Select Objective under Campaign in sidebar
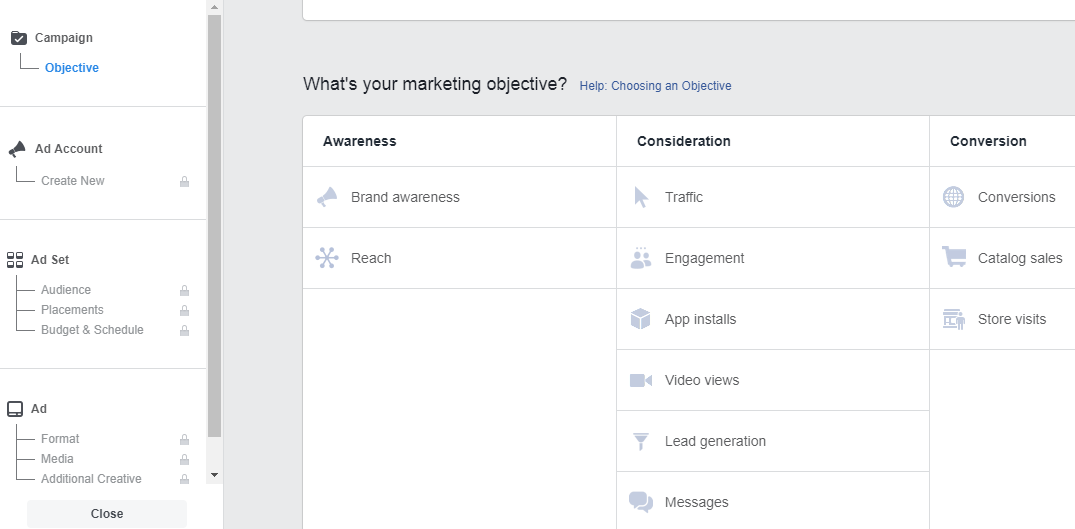The width and height of the screenshot is (1075, 529). click(72, 68)
